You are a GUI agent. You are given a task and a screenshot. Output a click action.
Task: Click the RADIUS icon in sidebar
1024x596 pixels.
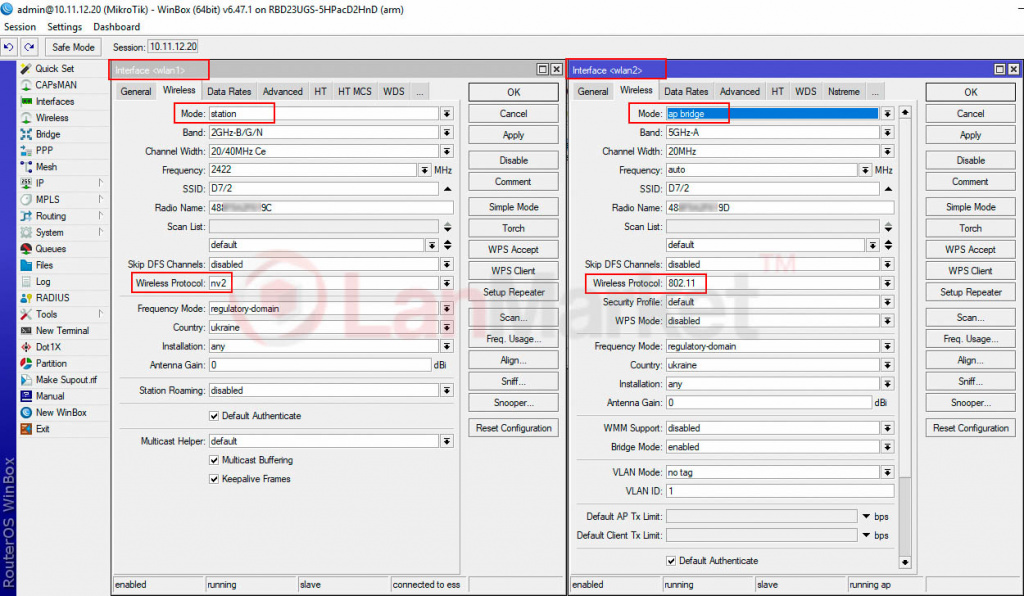pos(26,298)
